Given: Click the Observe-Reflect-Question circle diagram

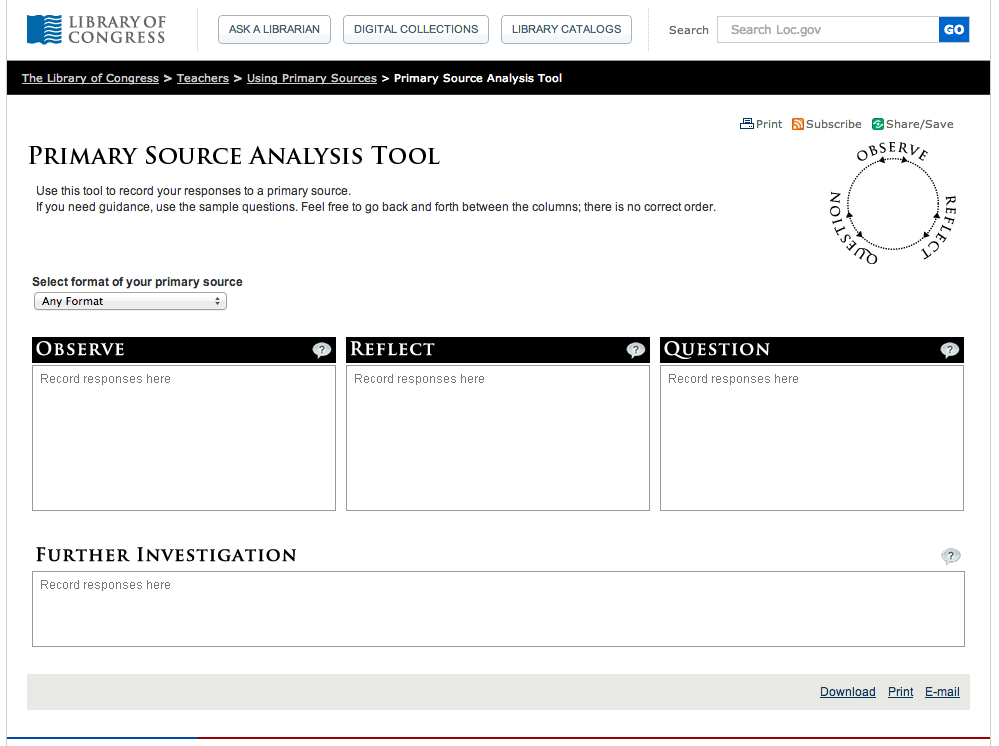Looking at the screenshot, I should tap(893, 204).
